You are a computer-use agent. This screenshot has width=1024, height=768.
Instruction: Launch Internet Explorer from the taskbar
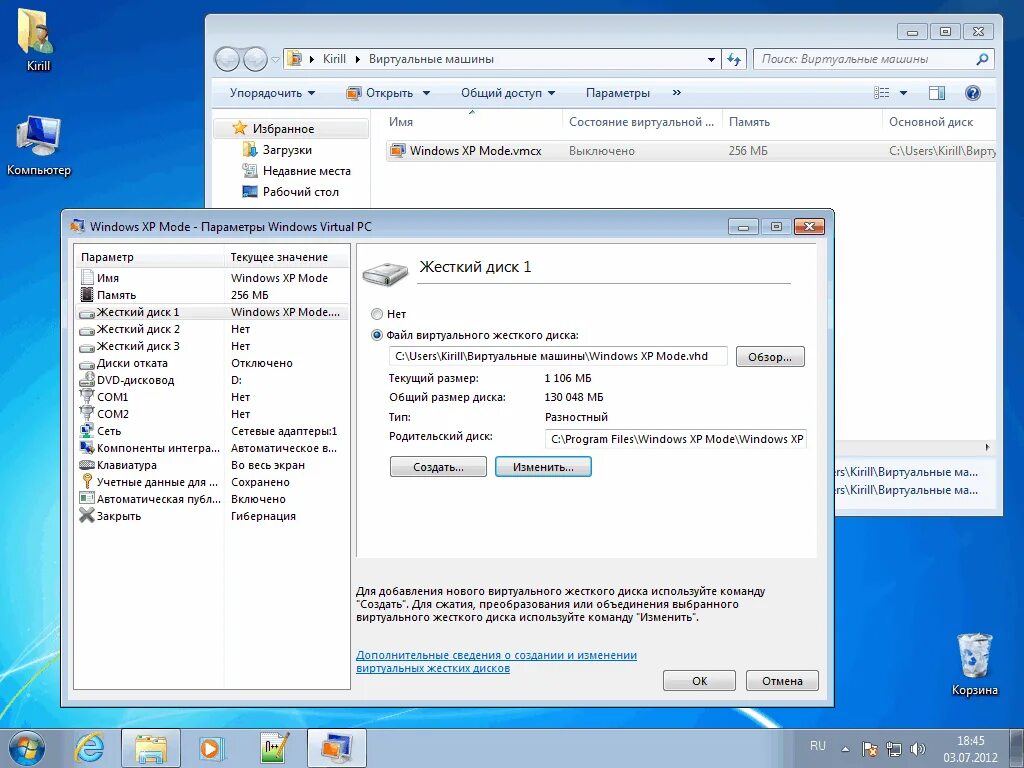pyautogui.click(x=90, y=748)
